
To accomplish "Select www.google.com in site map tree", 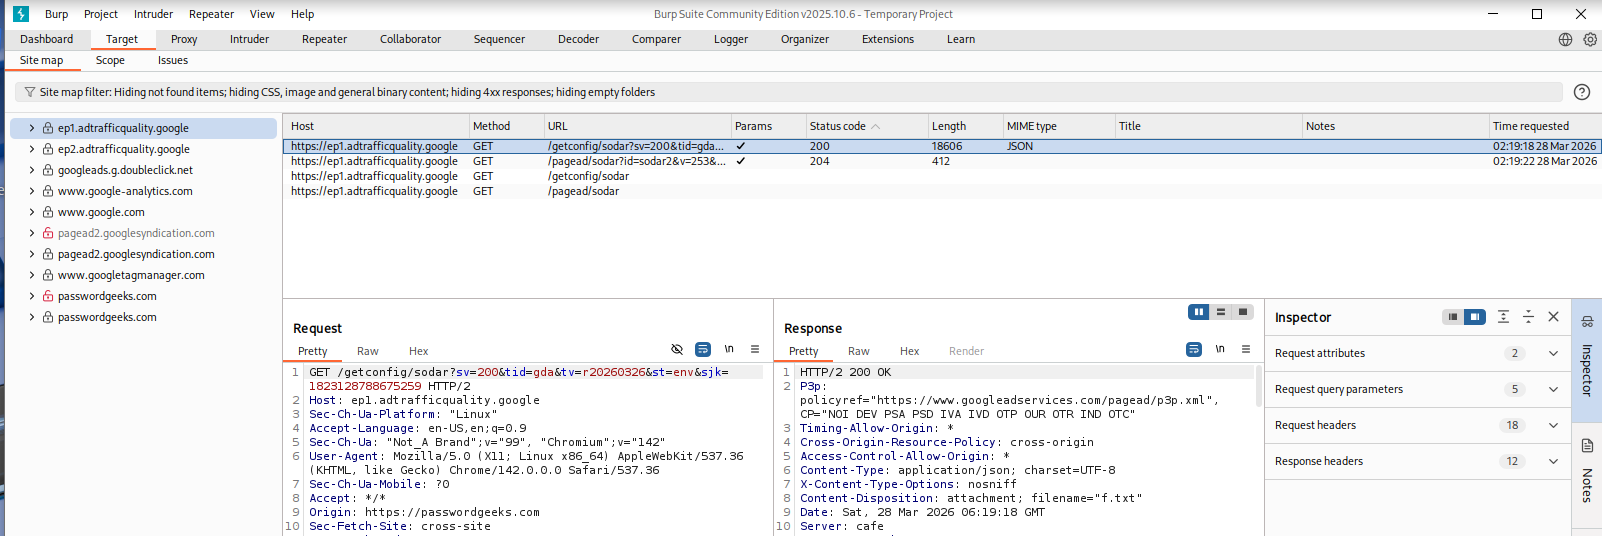I will pos(101,212).
